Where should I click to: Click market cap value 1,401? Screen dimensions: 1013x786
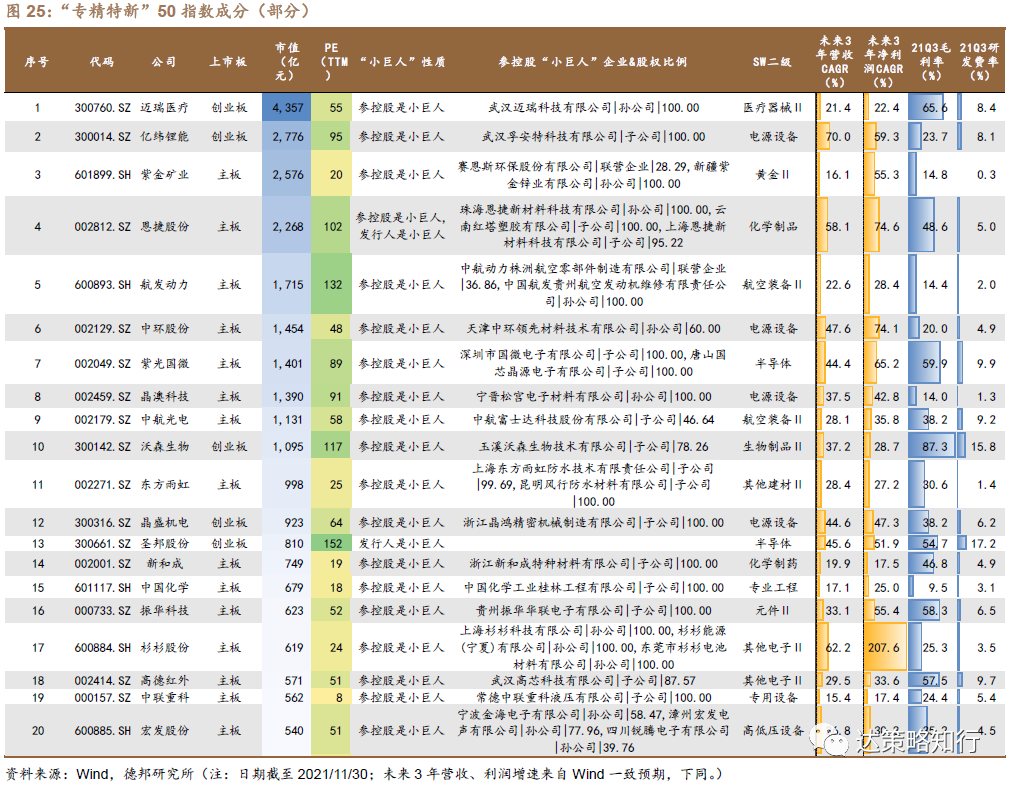287,364
